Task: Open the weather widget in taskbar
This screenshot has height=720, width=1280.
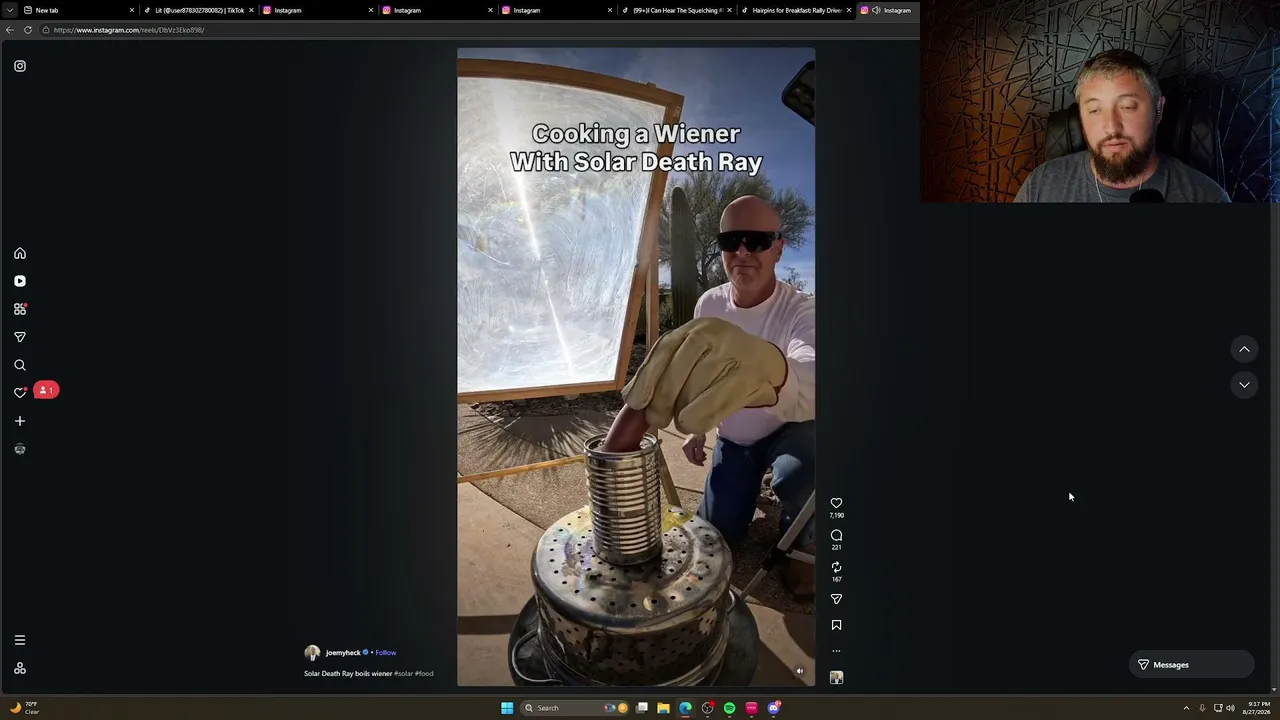Action: click(x=24, y=708)
